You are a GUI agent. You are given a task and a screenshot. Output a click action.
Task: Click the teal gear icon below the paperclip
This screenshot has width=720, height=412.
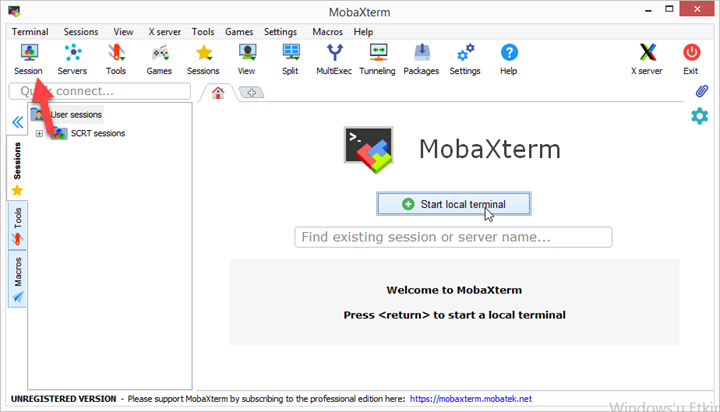[699, 116]
